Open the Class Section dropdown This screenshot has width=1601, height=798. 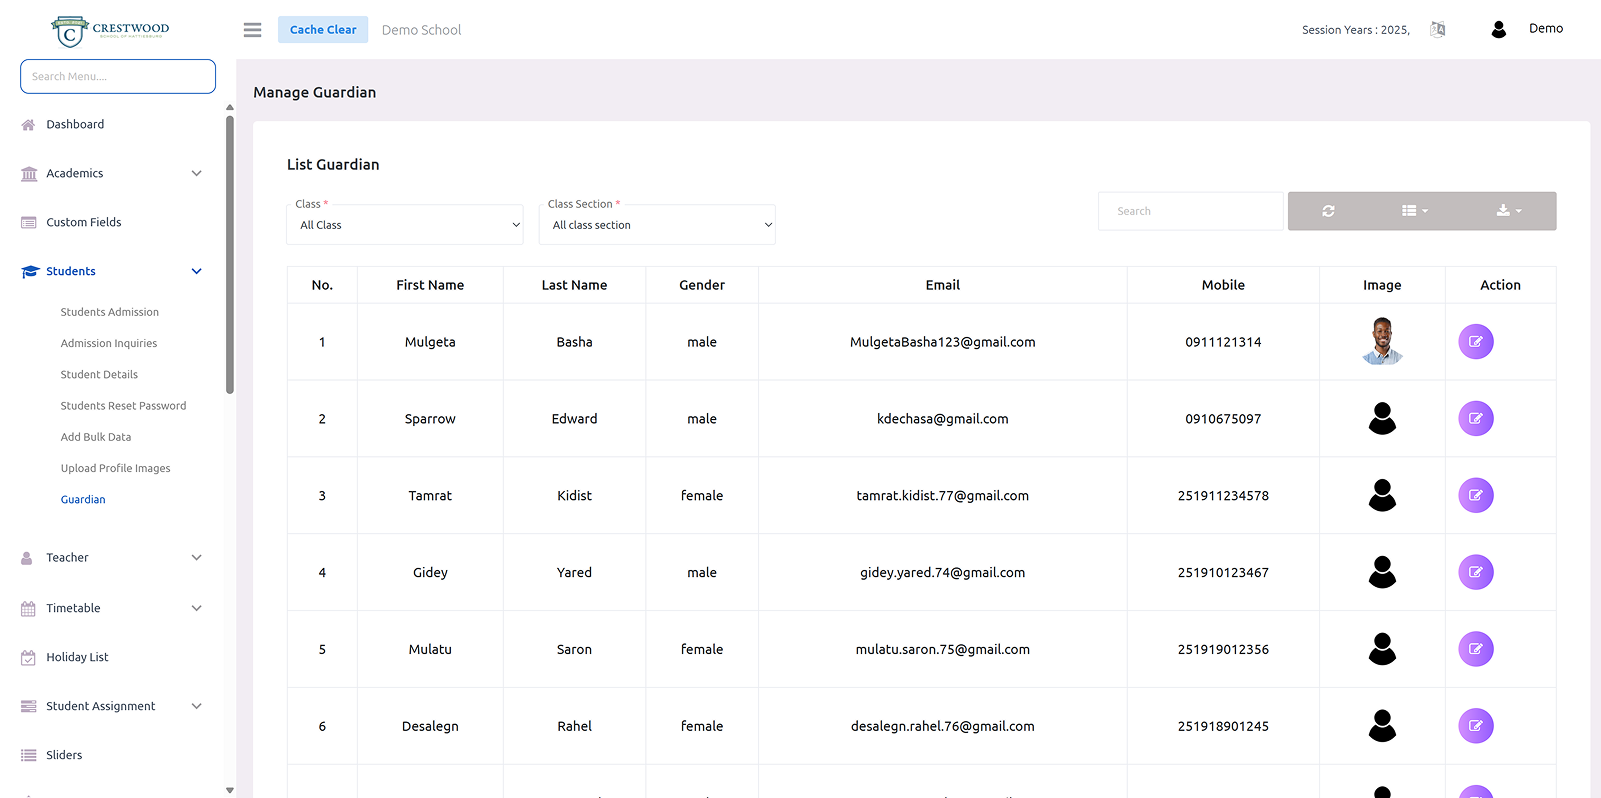click(657, 225)
